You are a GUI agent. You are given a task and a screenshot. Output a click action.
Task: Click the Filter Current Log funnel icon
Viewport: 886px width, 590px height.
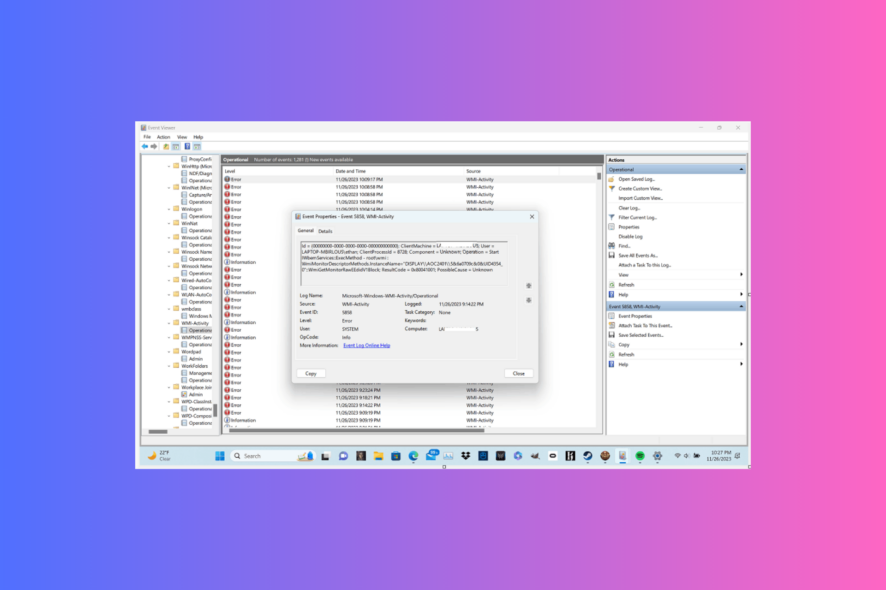tap(610, 217)
